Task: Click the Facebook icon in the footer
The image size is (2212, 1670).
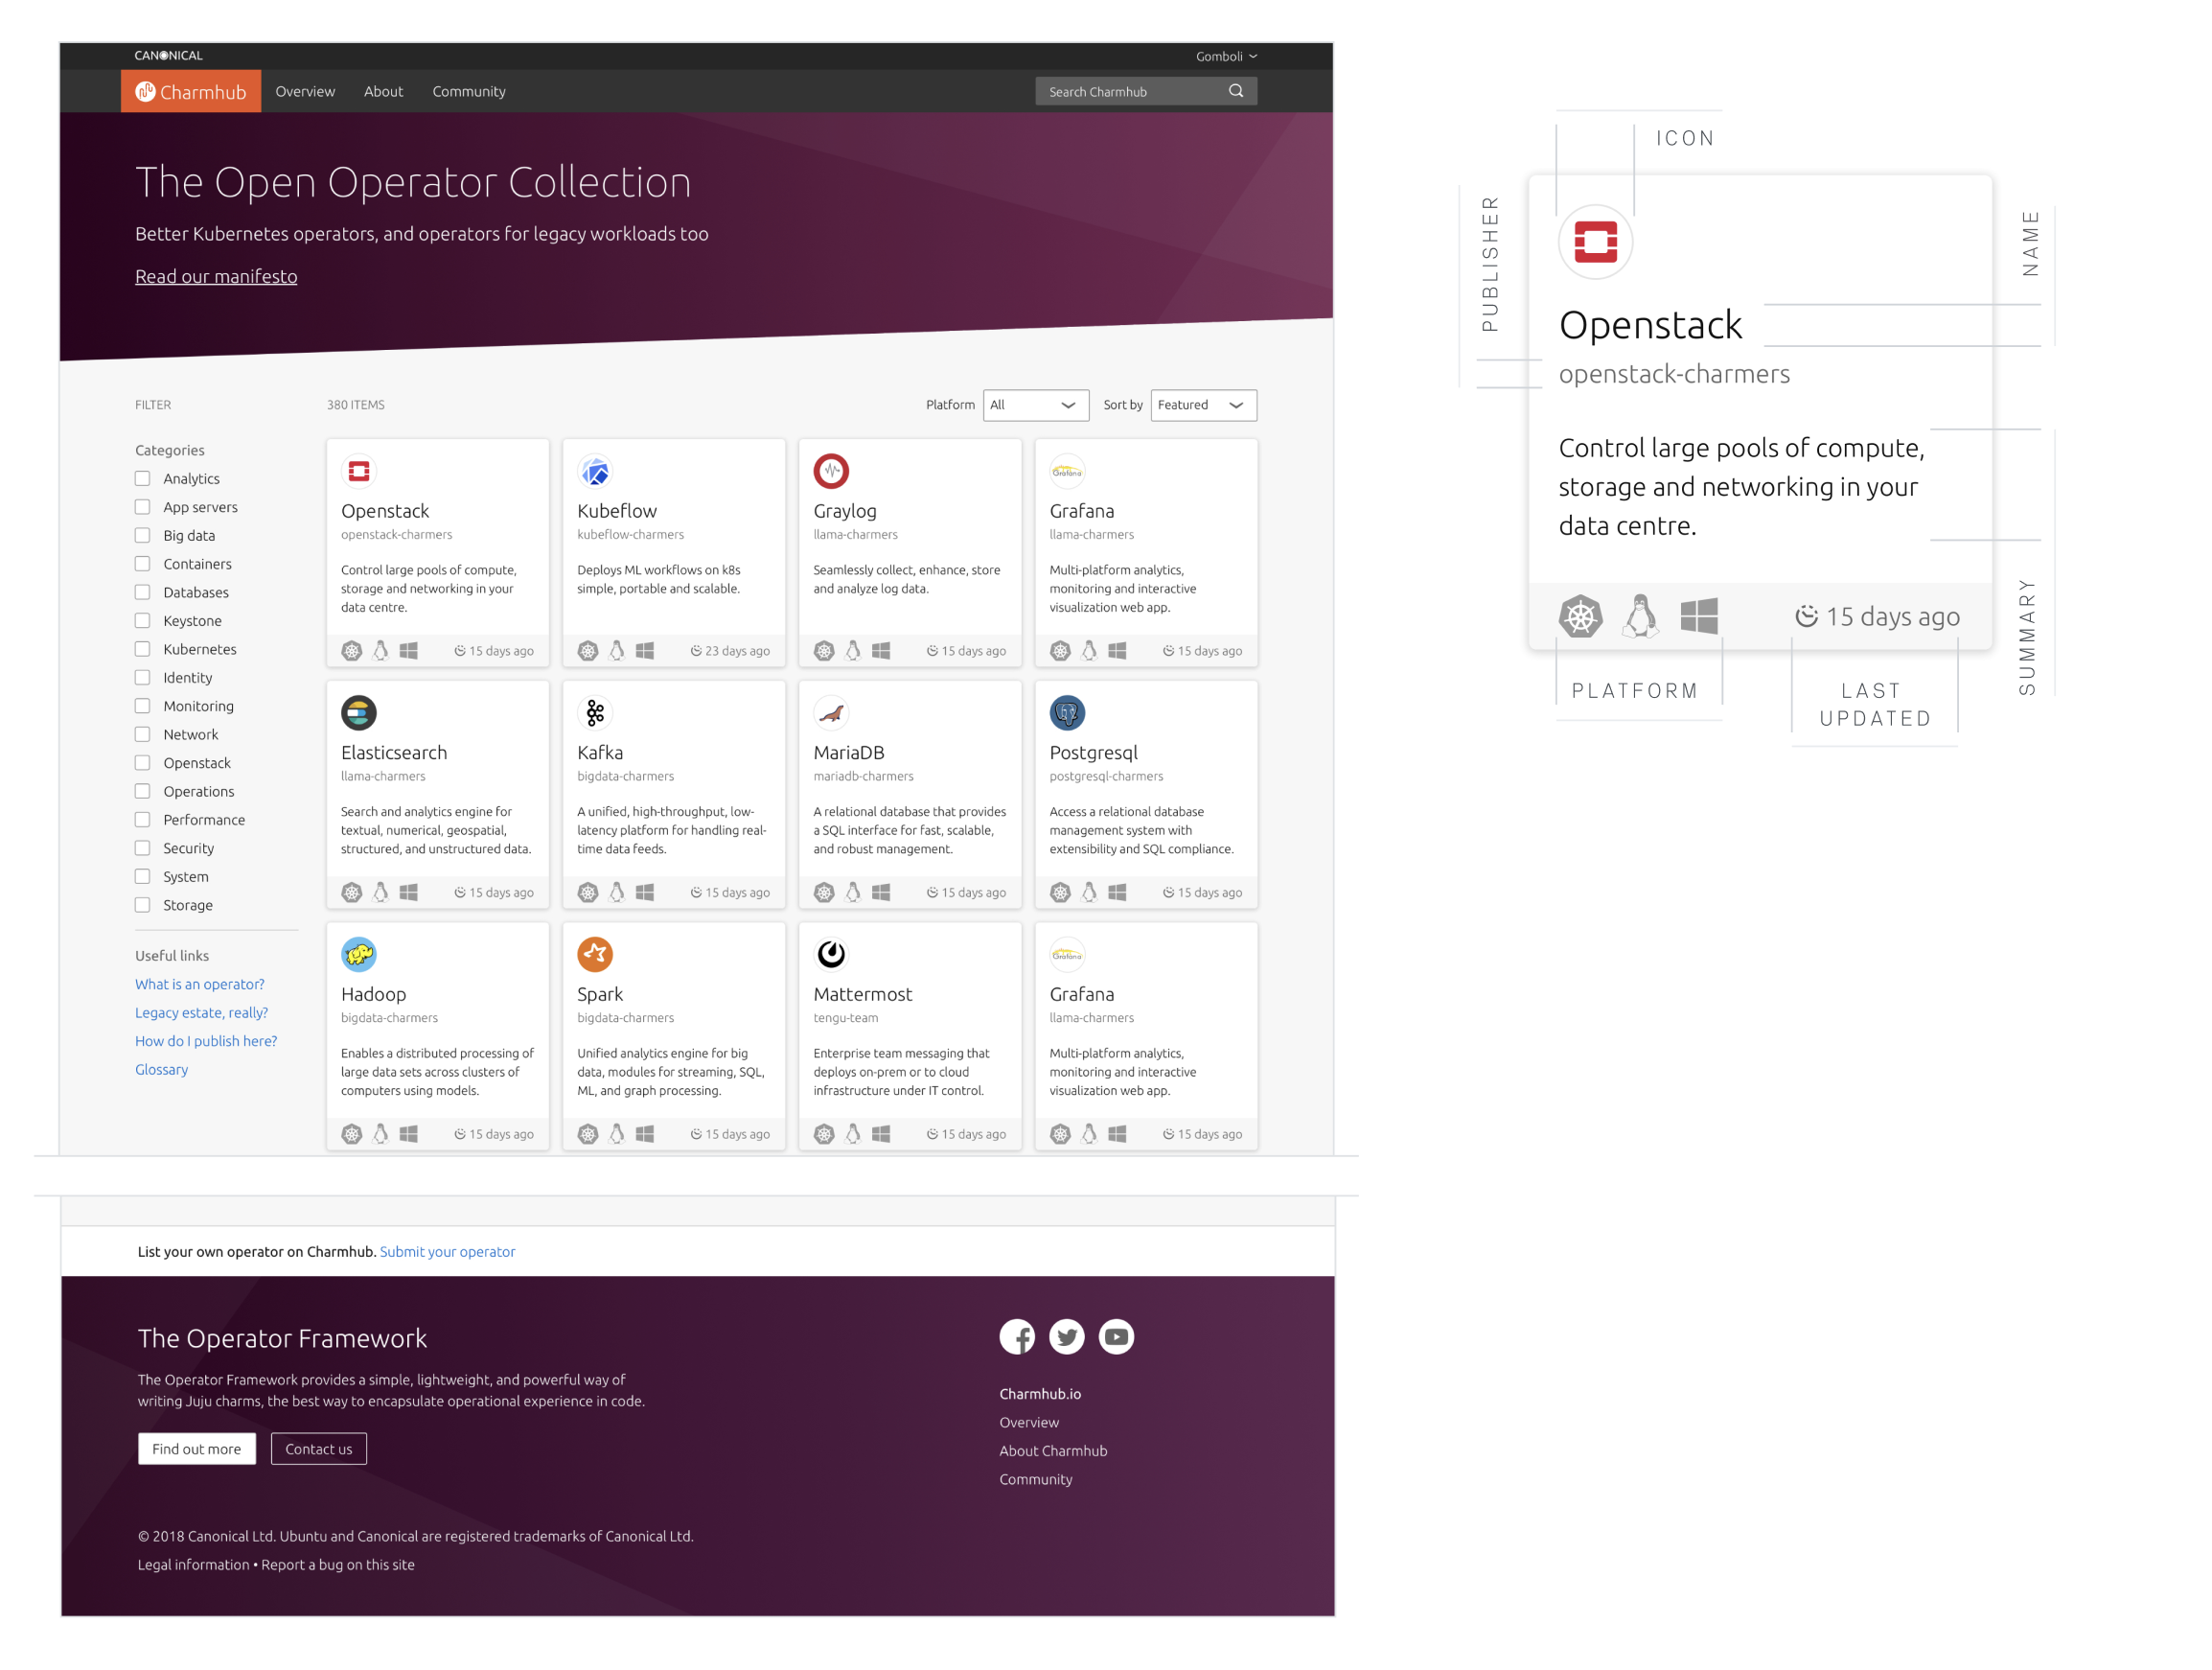Action: (x=1017, y=1337)
